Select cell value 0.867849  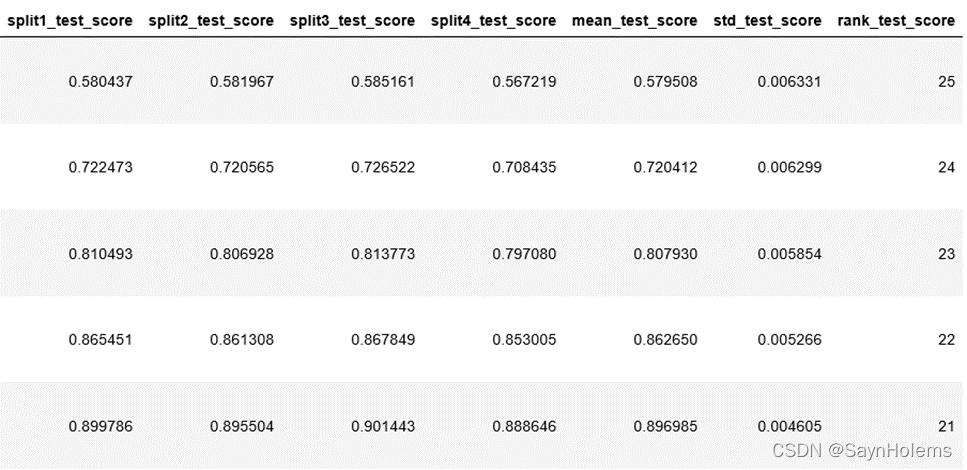click(x=383, y=340)
